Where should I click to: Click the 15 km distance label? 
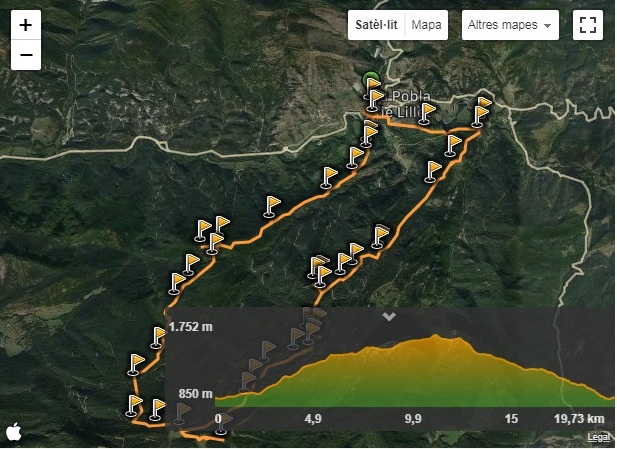point(511,419)
